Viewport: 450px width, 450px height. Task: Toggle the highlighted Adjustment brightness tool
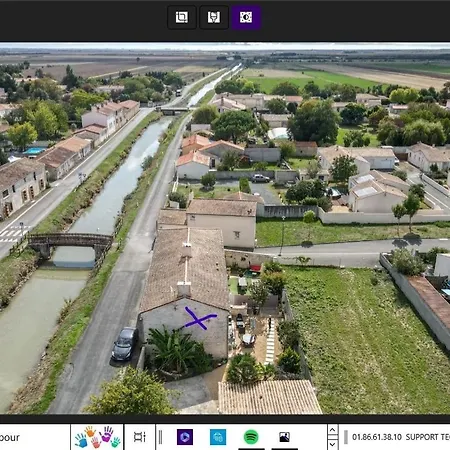pos(246,17)
